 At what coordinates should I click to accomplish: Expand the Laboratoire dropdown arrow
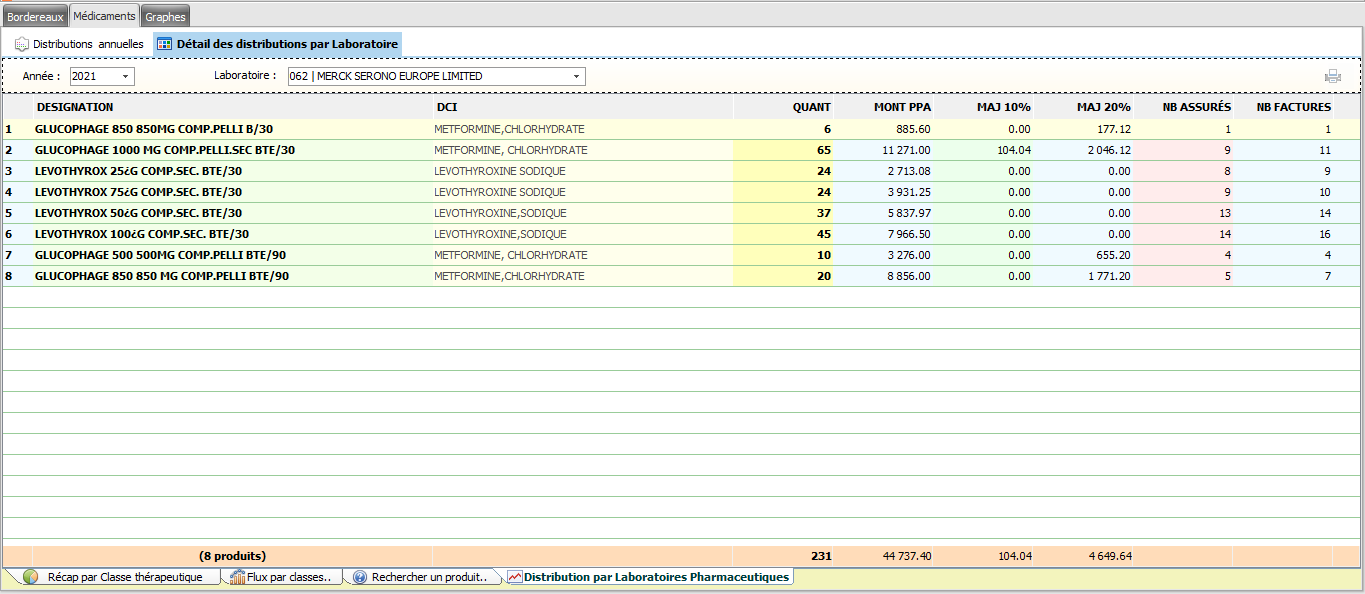click(576, 77)
